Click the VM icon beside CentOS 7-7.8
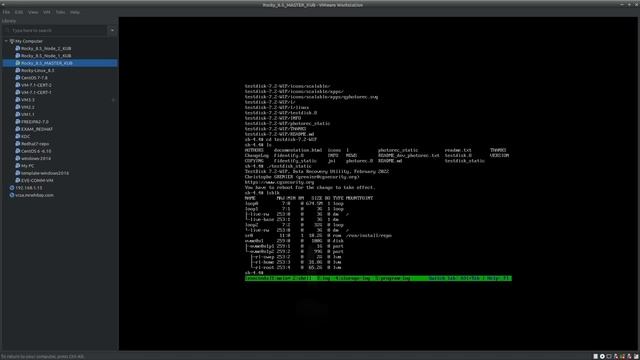The image size is (640, 360). point(18,78)
